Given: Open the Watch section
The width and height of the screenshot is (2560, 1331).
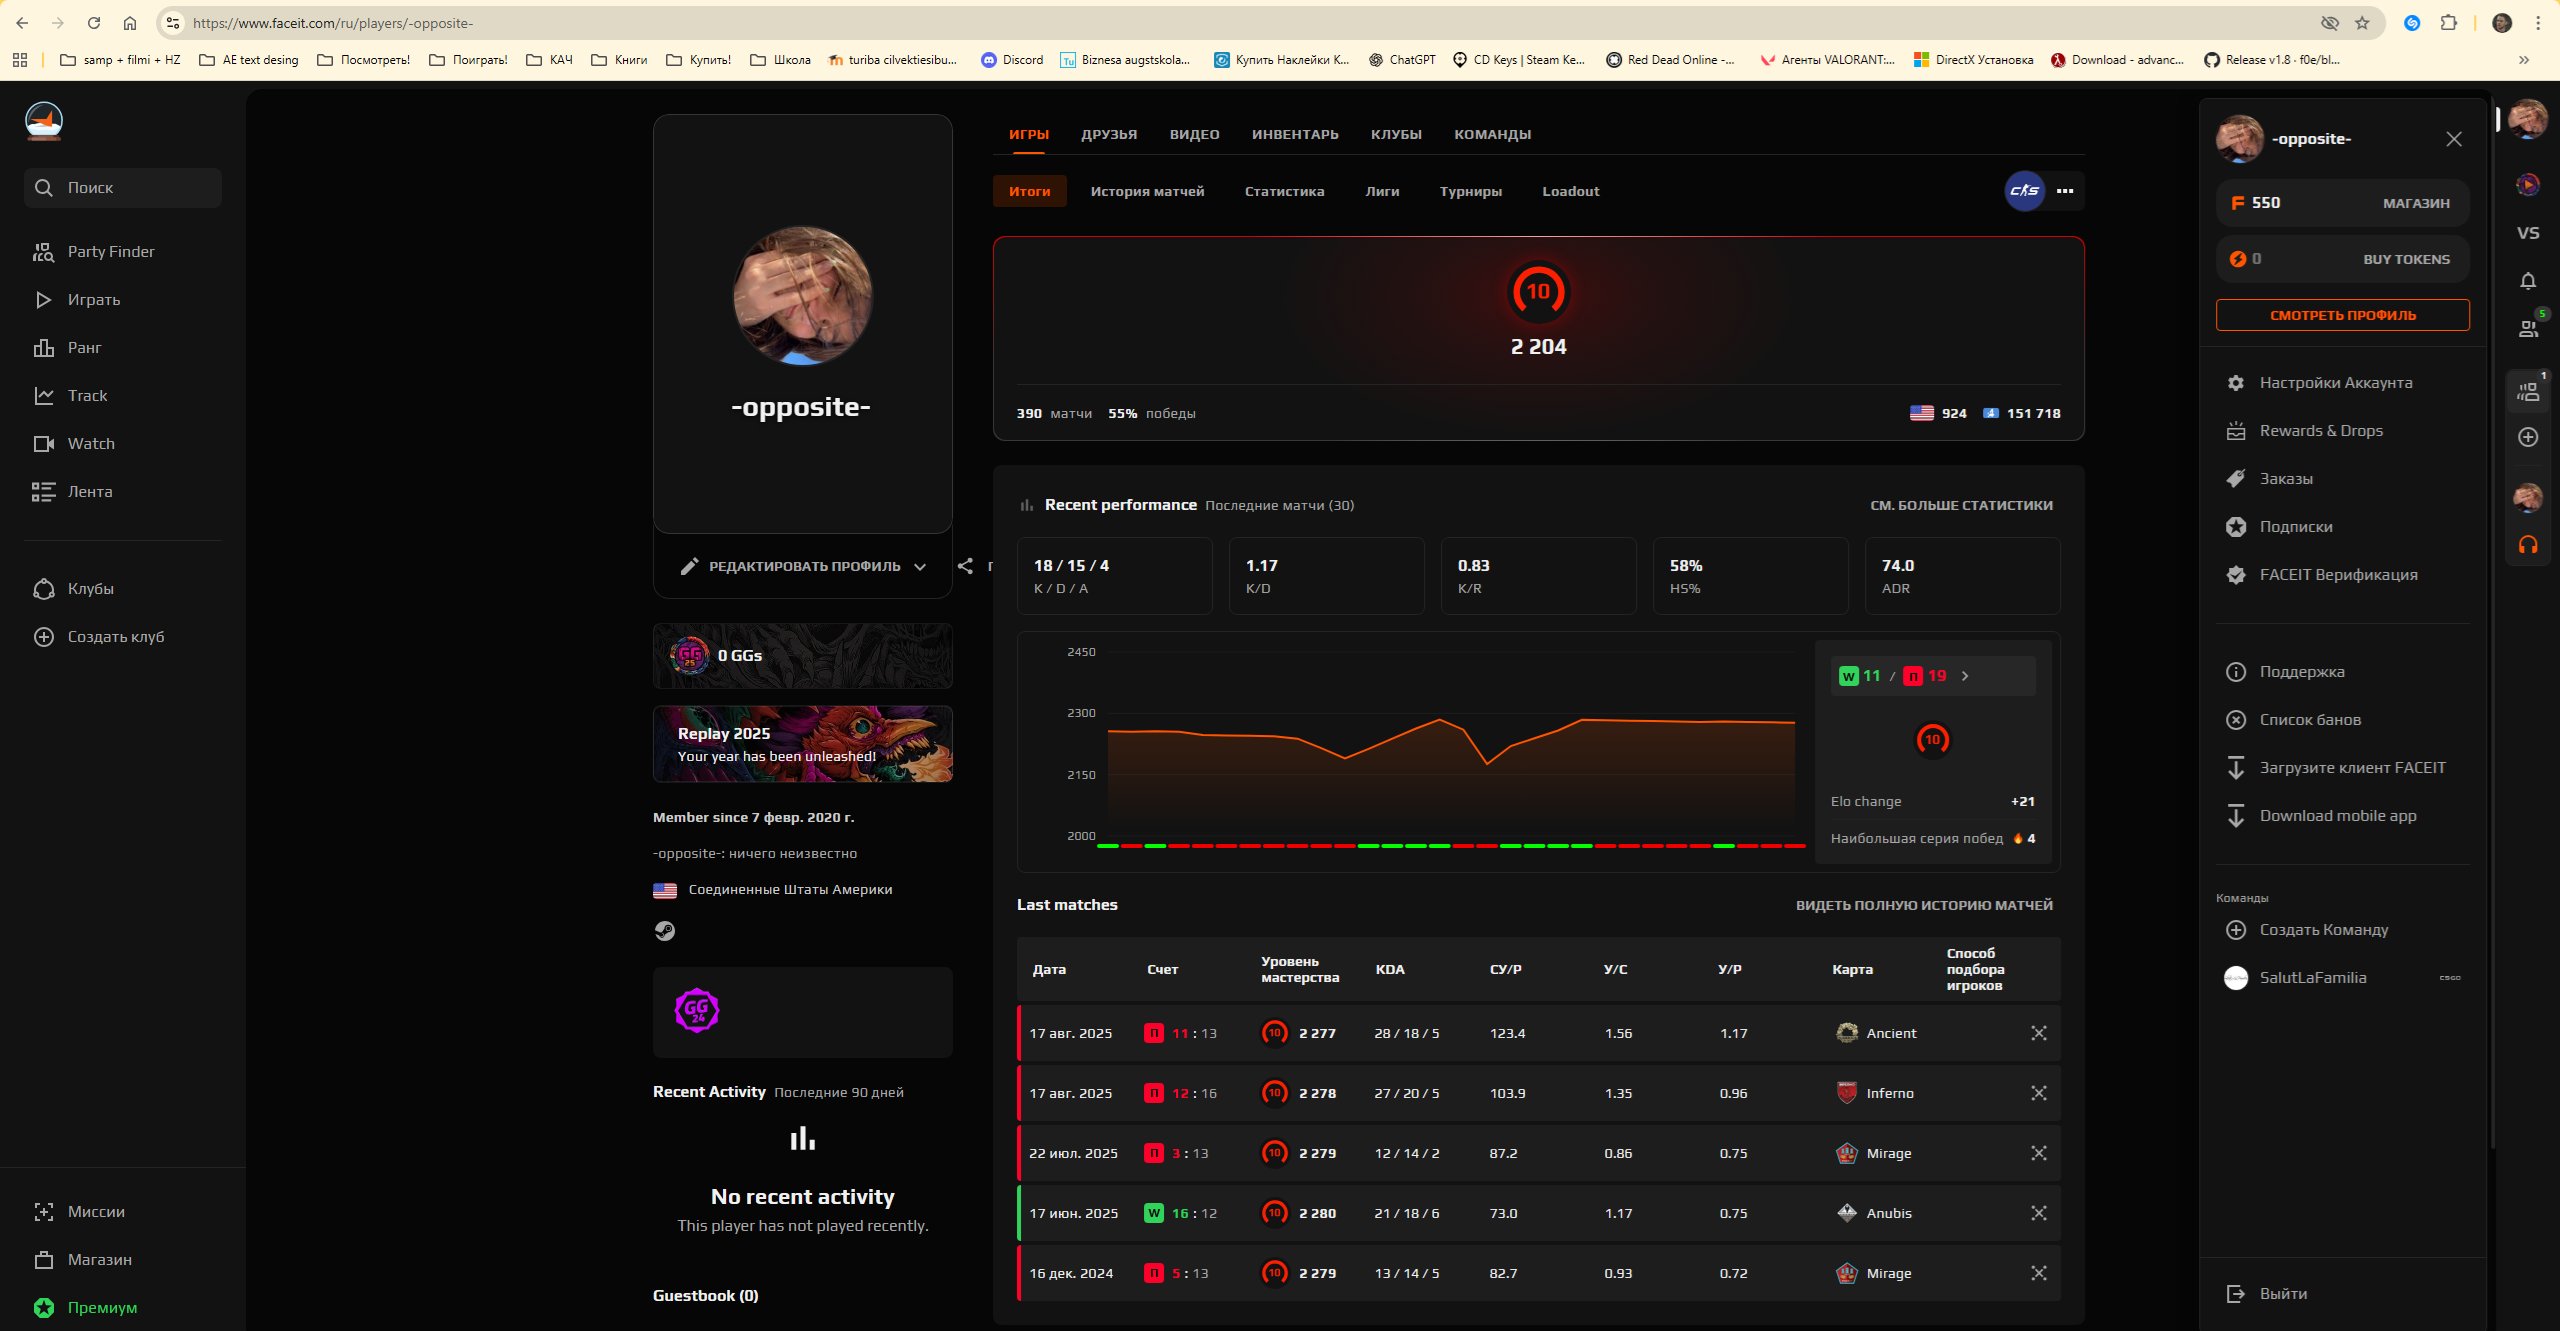Looking at the screenshot, I should (92, 443).
